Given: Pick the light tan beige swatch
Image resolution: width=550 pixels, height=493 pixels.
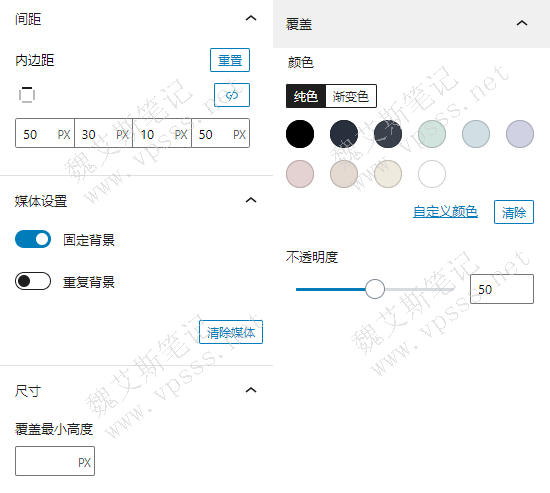Looking at the screenshot, I should (x=344, y=174).
